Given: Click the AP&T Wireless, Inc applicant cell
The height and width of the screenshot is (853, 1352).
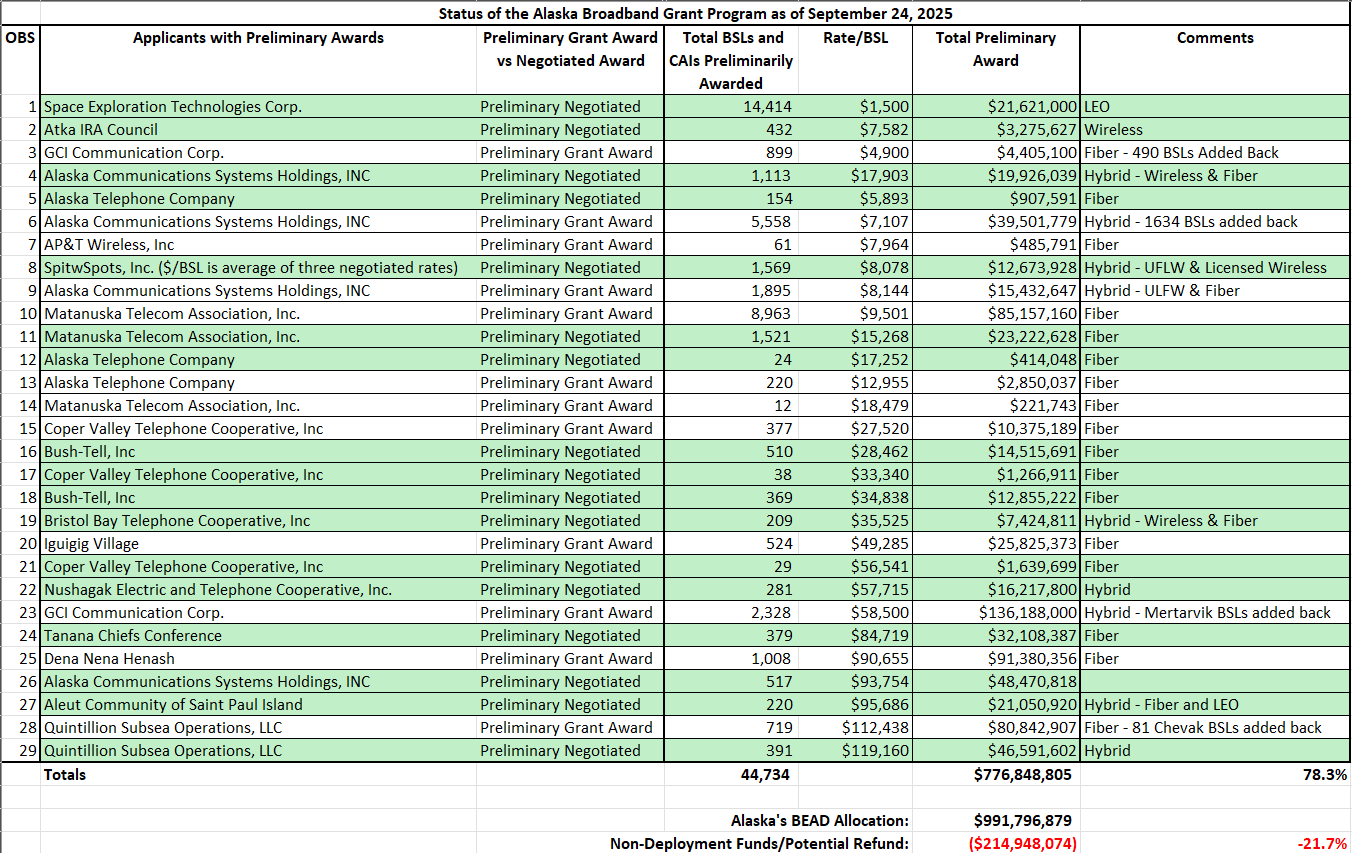Looking at the screenshot, I should (x=109, y=245).
